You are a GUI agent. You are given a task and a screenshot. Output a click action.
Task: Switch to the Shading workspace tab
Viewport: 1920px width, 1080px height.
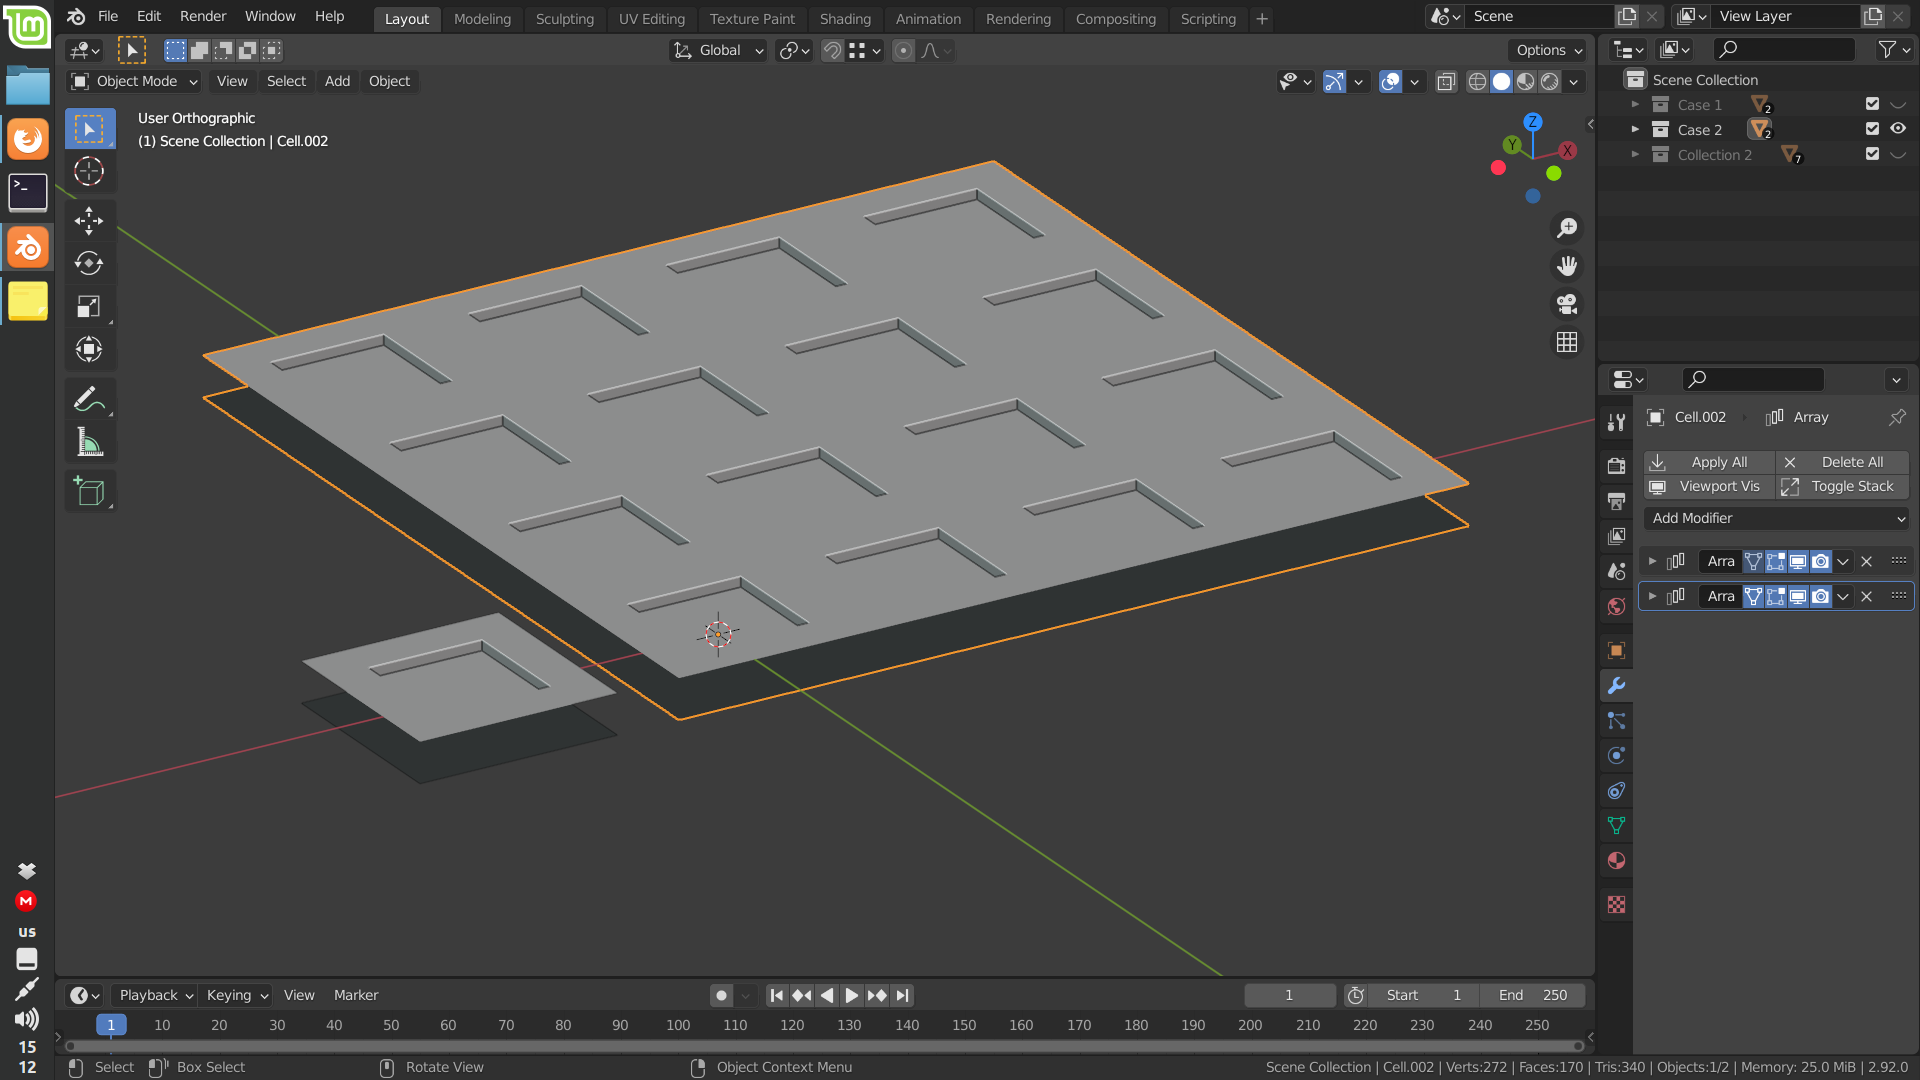(x=845, y=19)
